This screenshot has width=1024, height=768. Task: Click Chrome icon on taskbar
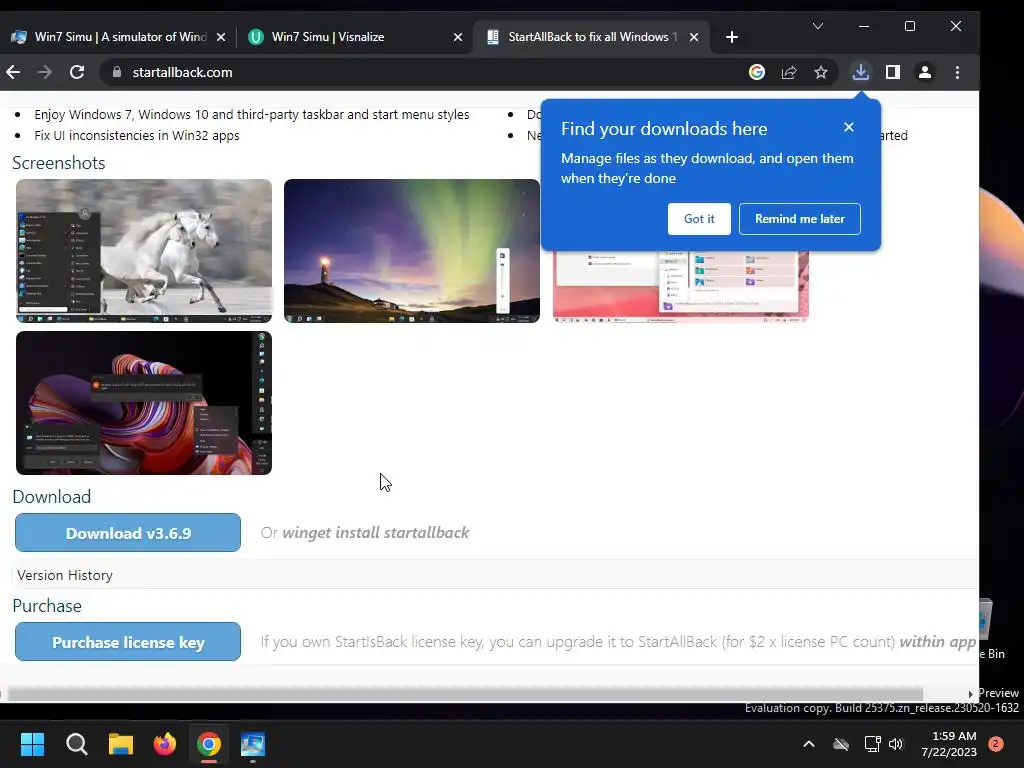coord(209,744)
